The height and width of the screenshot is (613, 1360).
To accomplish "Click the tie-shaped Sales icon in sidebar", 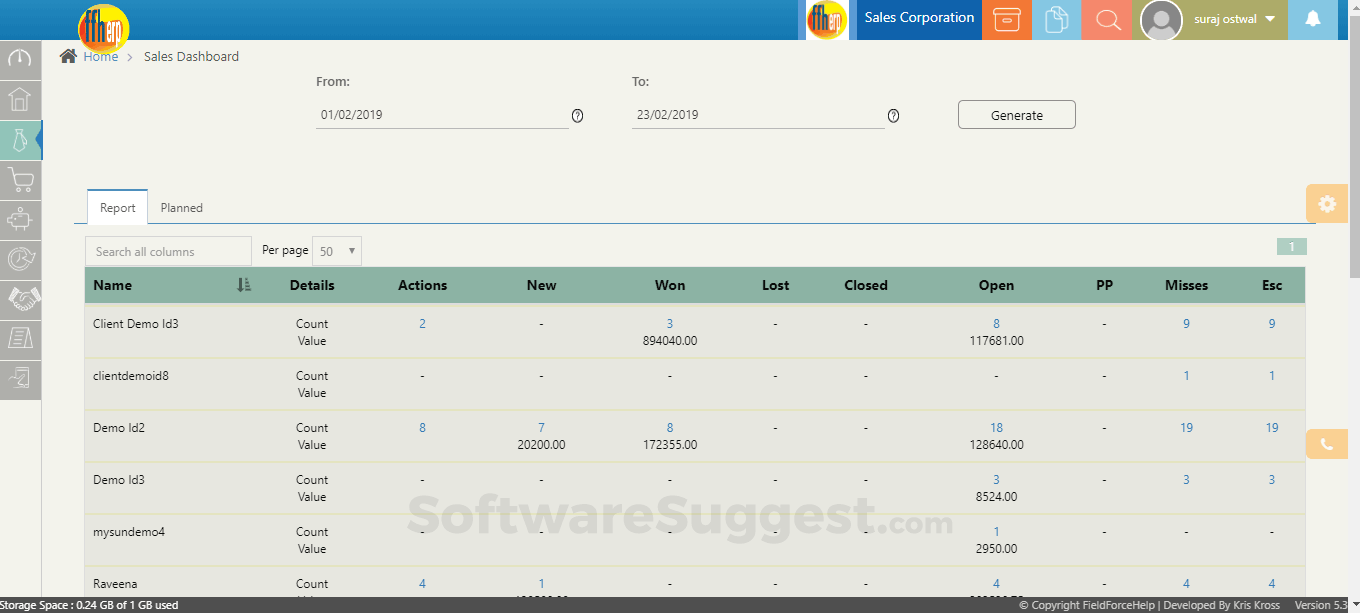I will pyautogui.click(x=20, y=140).
